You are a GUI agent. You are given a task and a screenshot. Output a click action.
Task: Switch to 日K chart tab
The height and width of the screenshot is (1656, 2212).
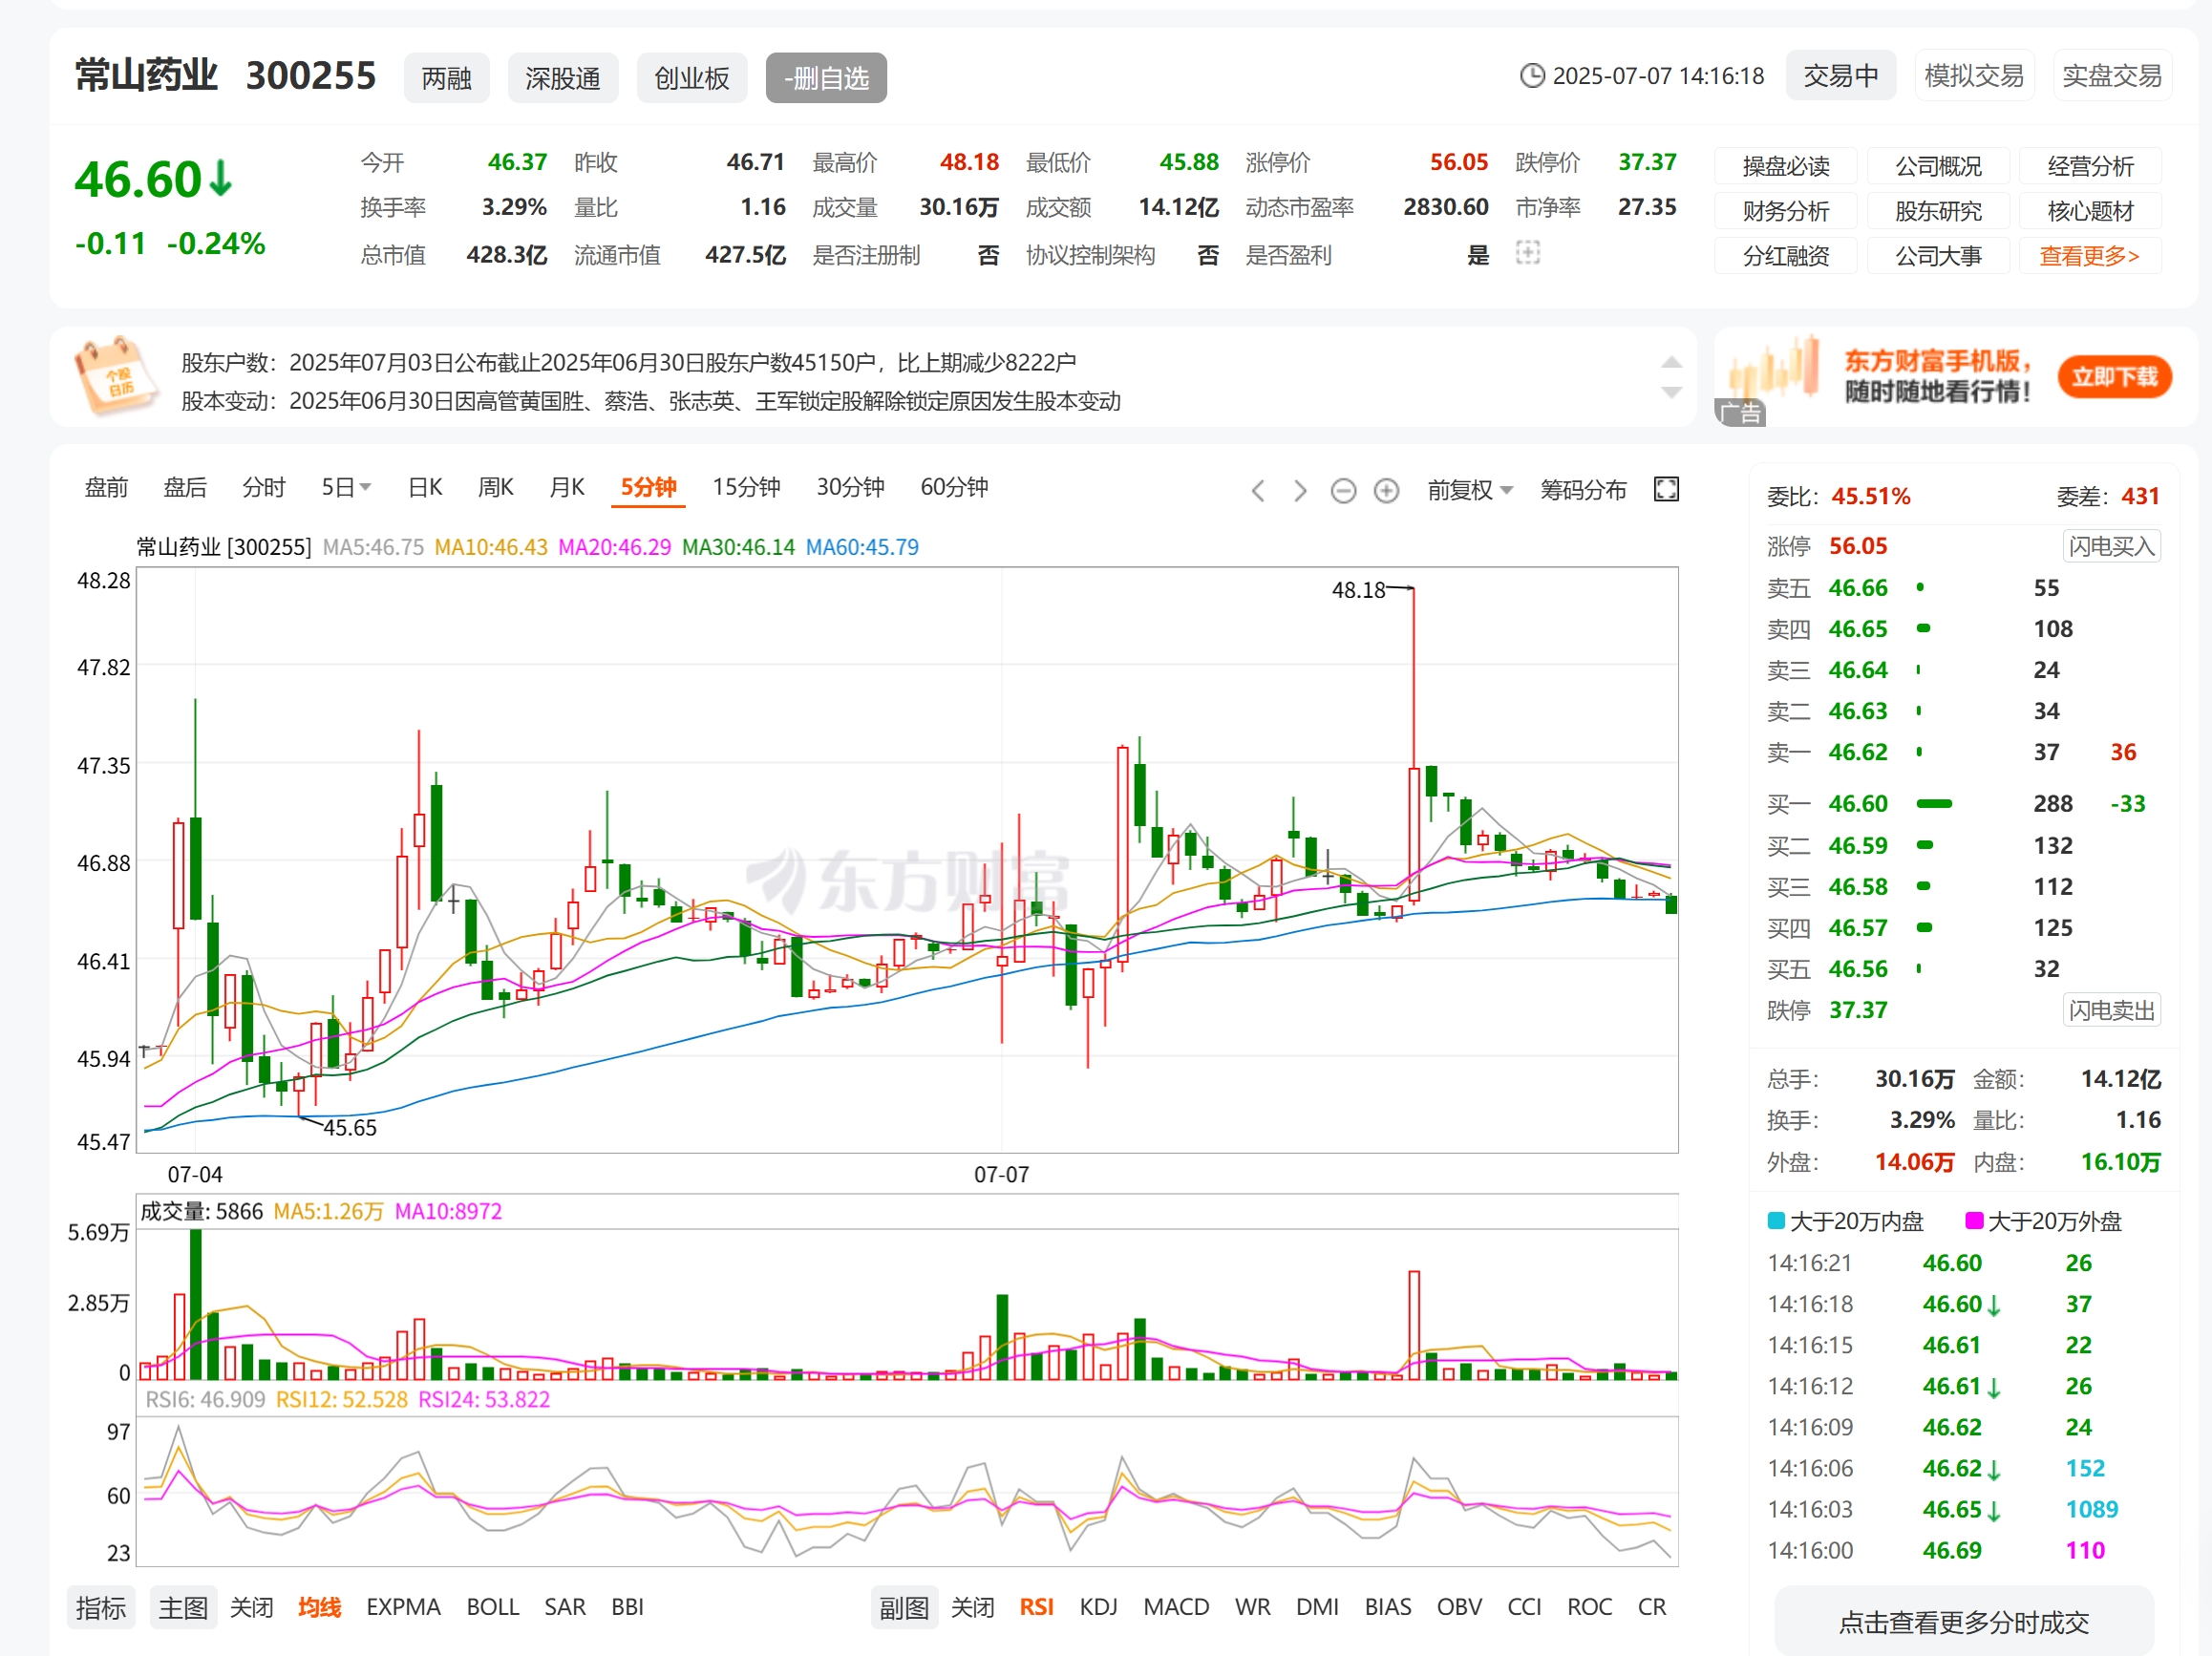[x=425, y=487]
